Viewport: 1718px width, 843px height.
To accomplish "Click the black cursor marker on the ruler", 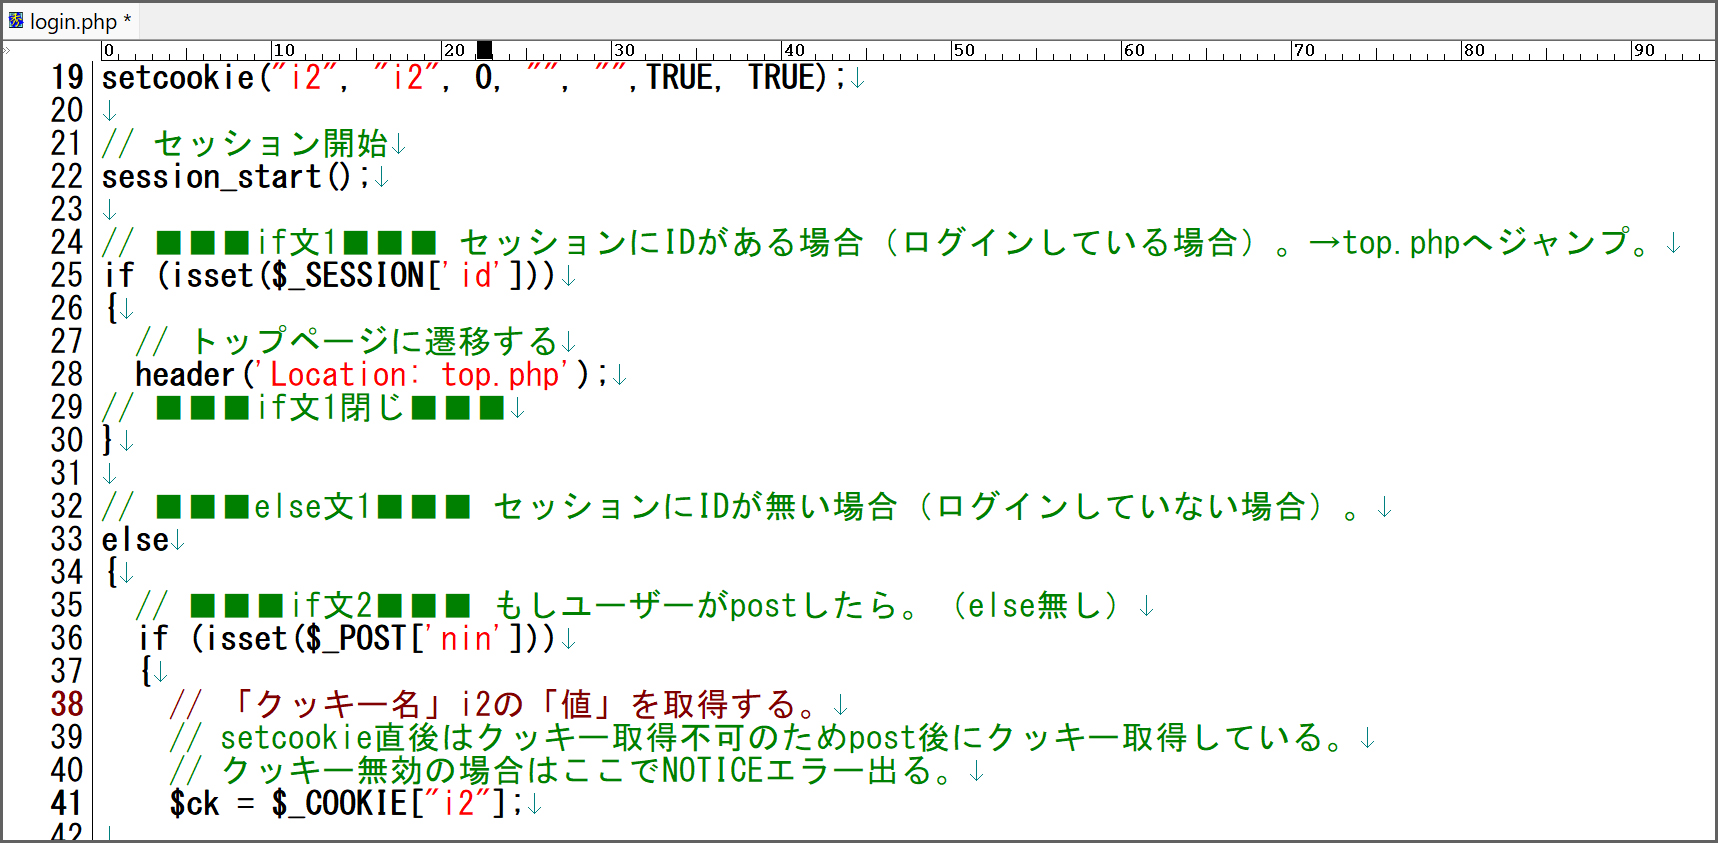I will pos(485,50).
